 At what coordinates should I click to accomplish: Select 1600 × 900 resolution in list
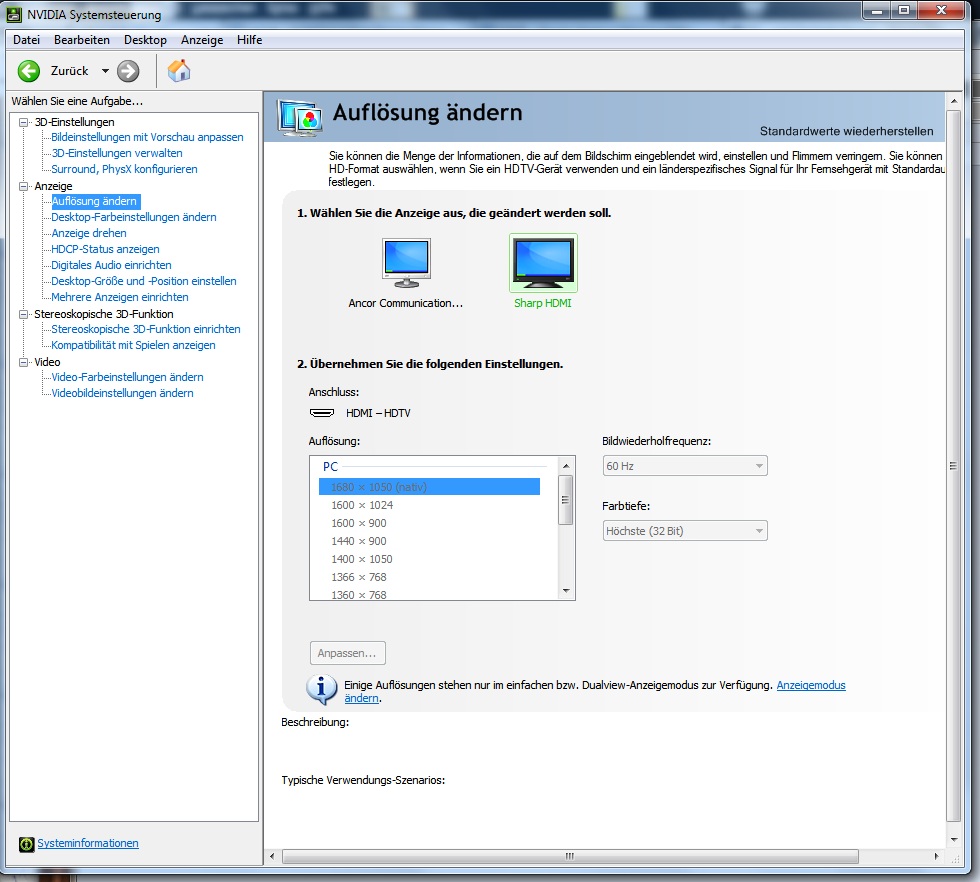[x=359, y=523]
